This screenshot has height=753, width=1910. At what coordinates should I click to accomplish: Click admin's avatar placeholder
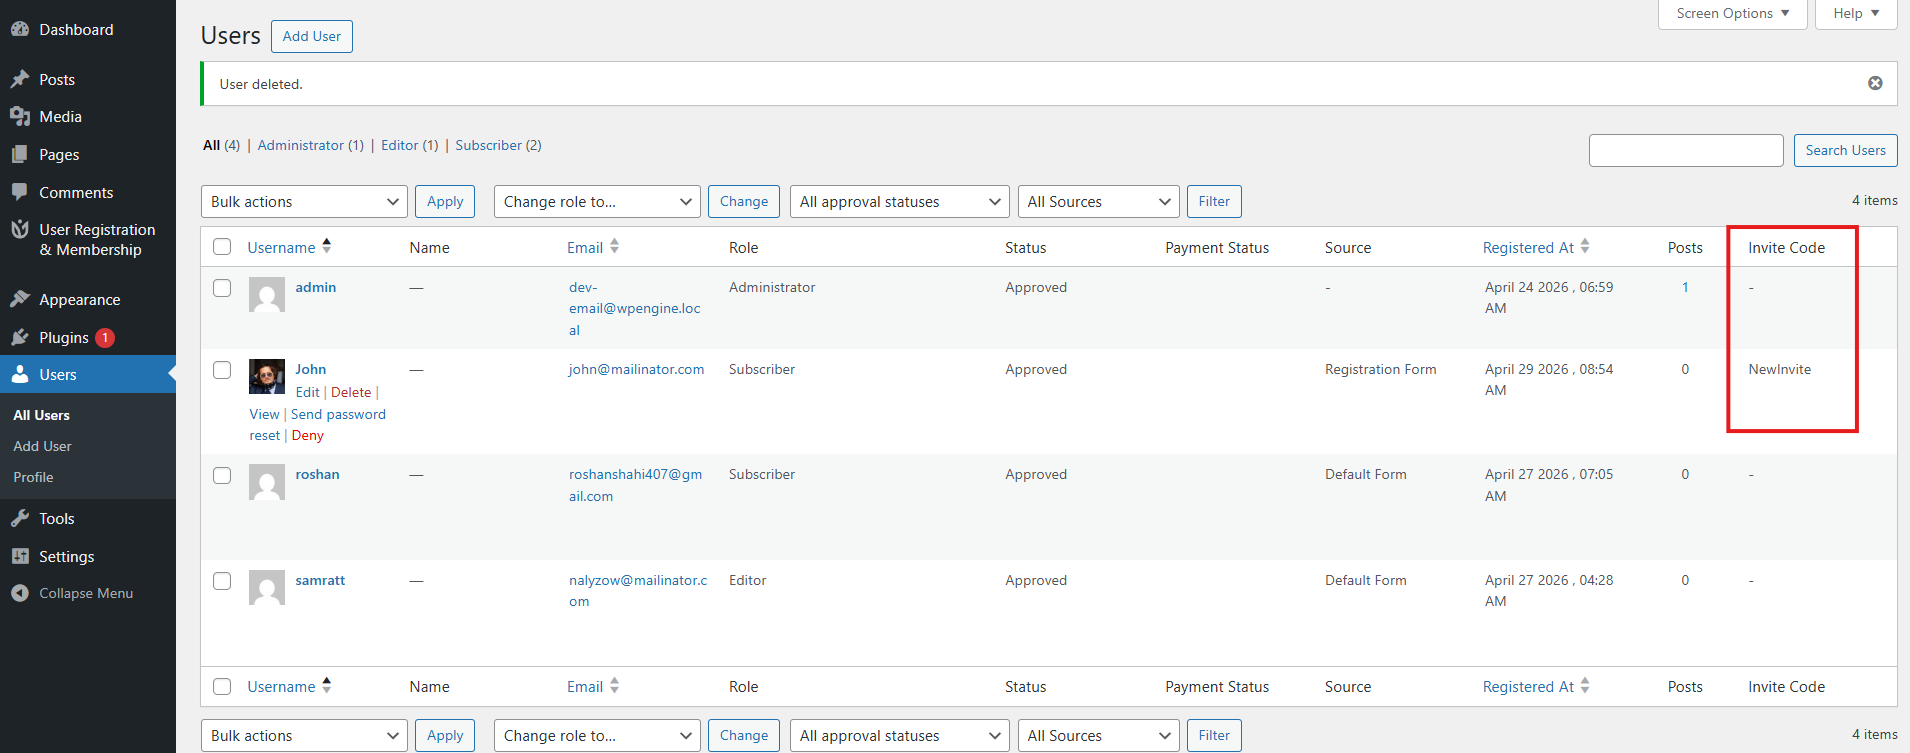(267, 295)
